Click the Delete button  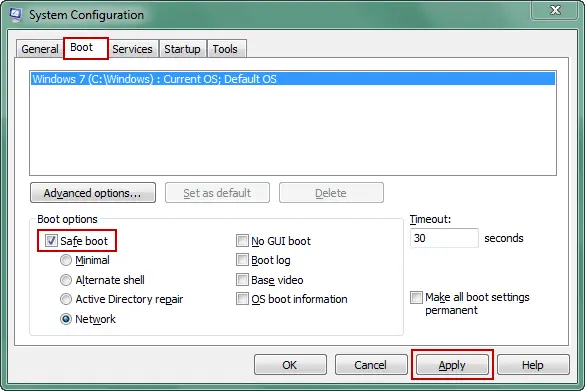click(331, 193)
